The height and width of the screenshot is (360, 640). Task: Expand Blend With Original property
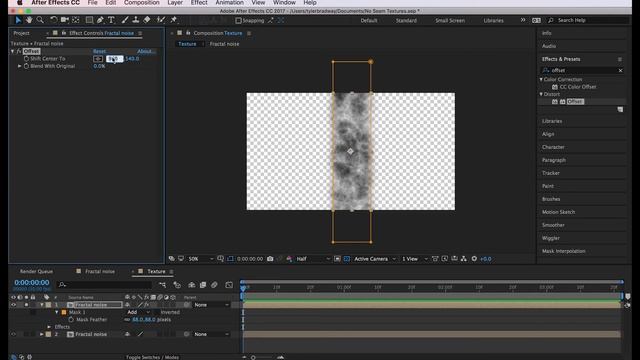point(19,66)
